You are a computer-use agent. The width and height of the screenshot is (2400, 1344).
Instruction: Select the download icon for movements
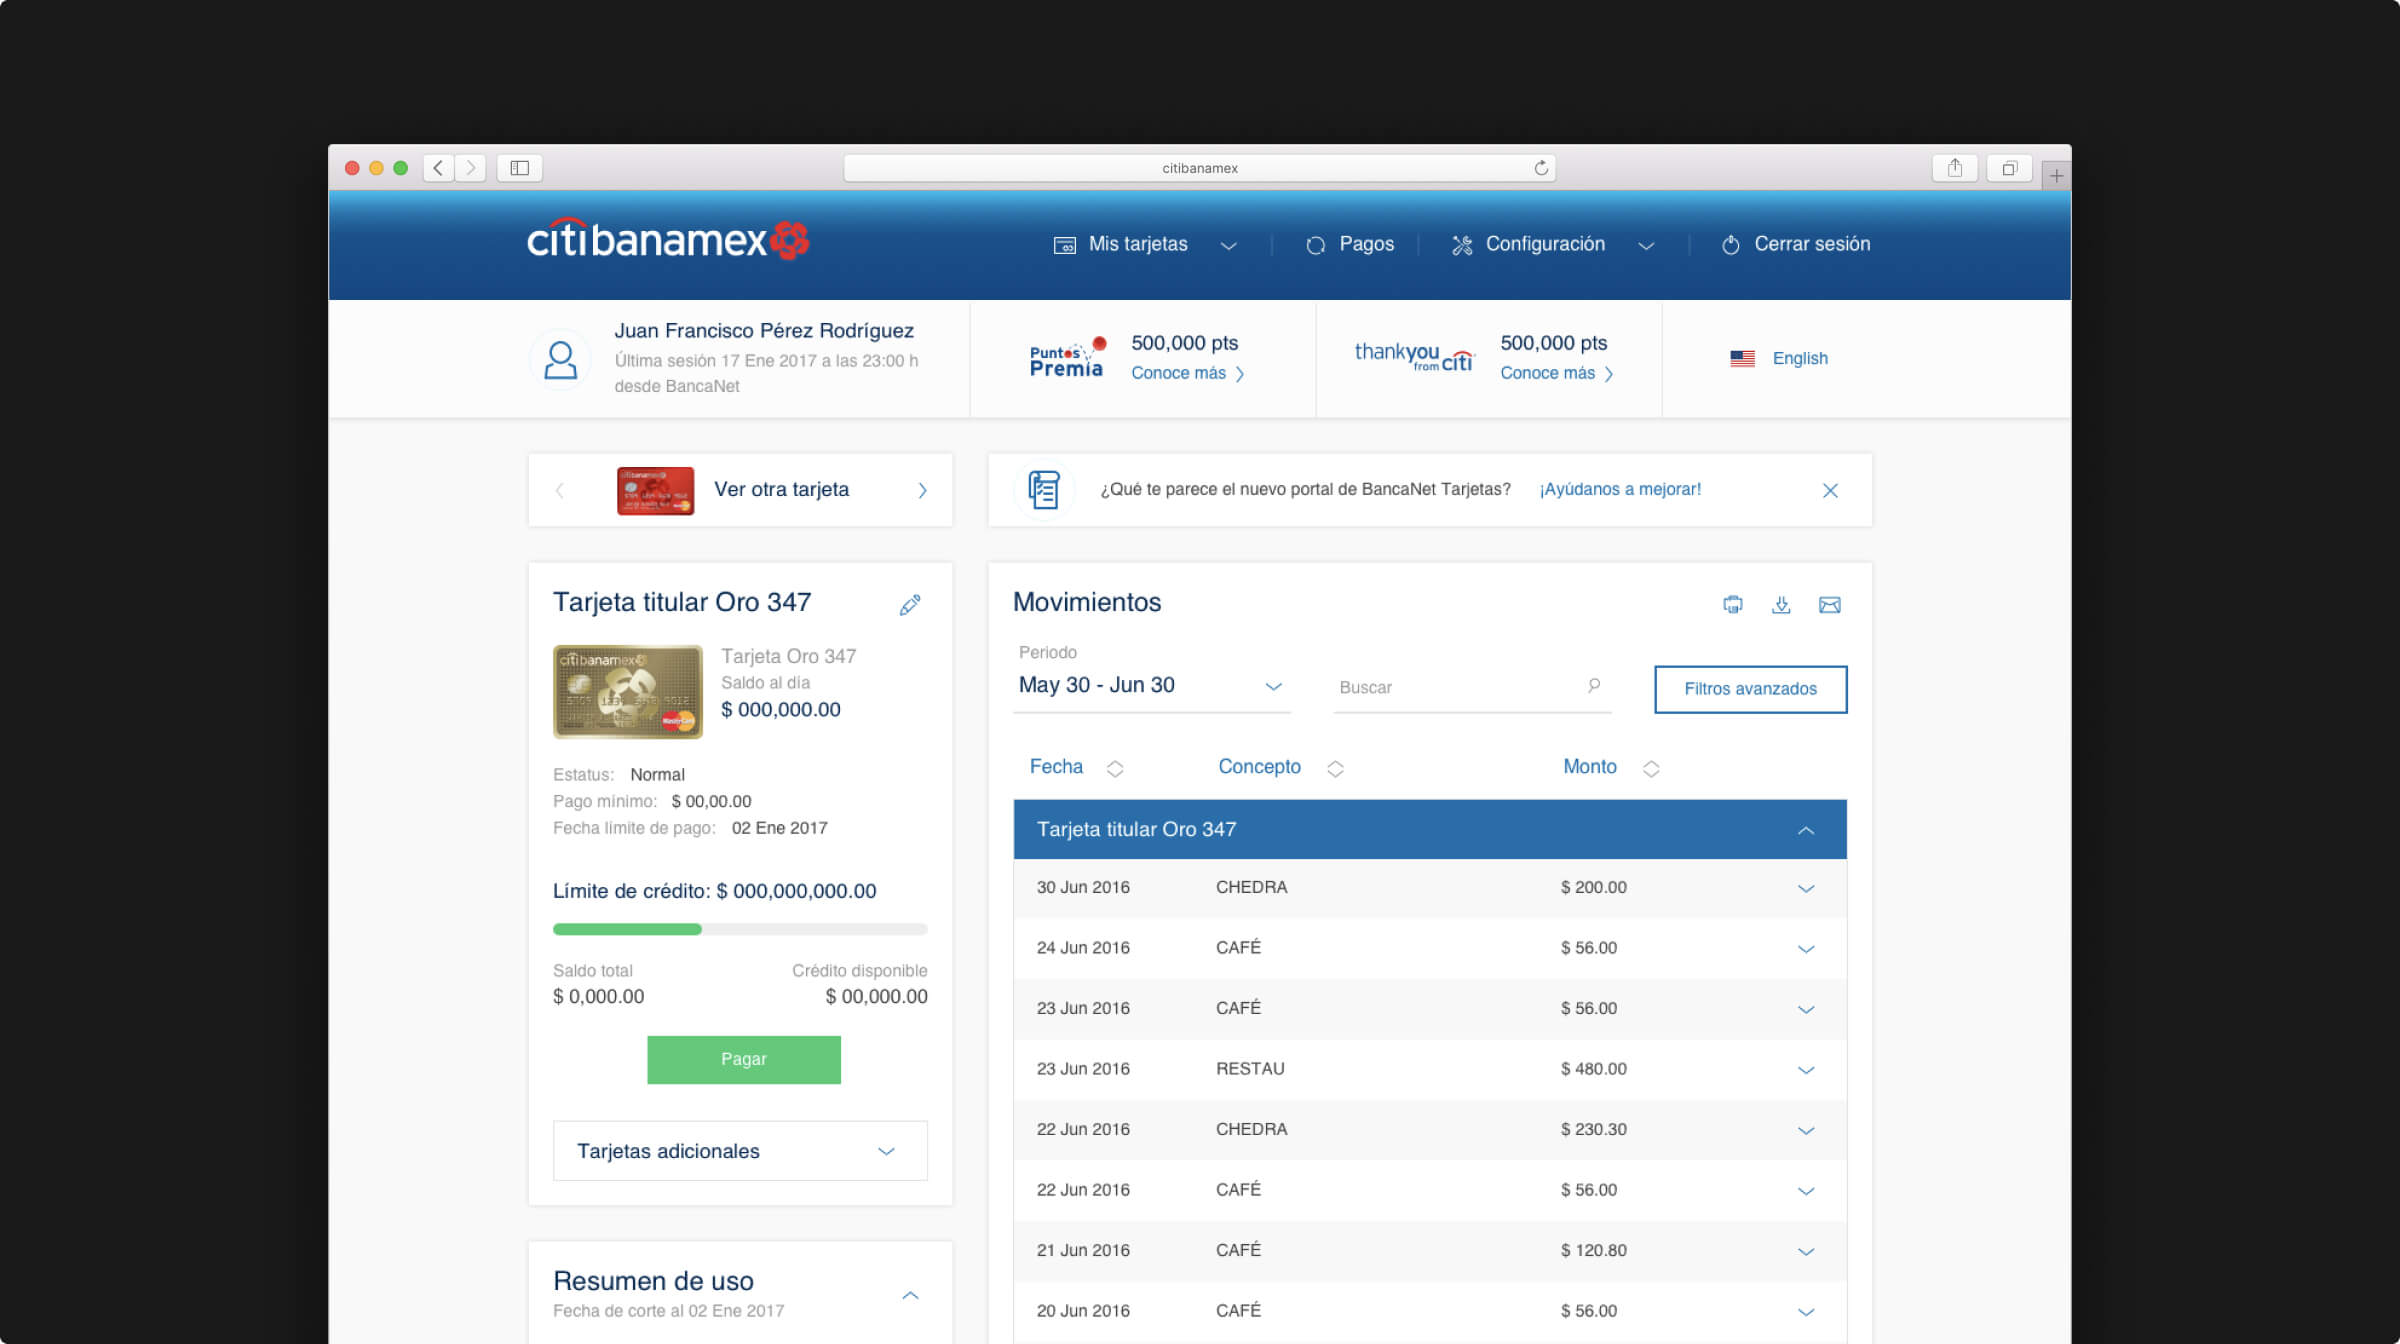pyautogui.click(x=1781, y=604)
